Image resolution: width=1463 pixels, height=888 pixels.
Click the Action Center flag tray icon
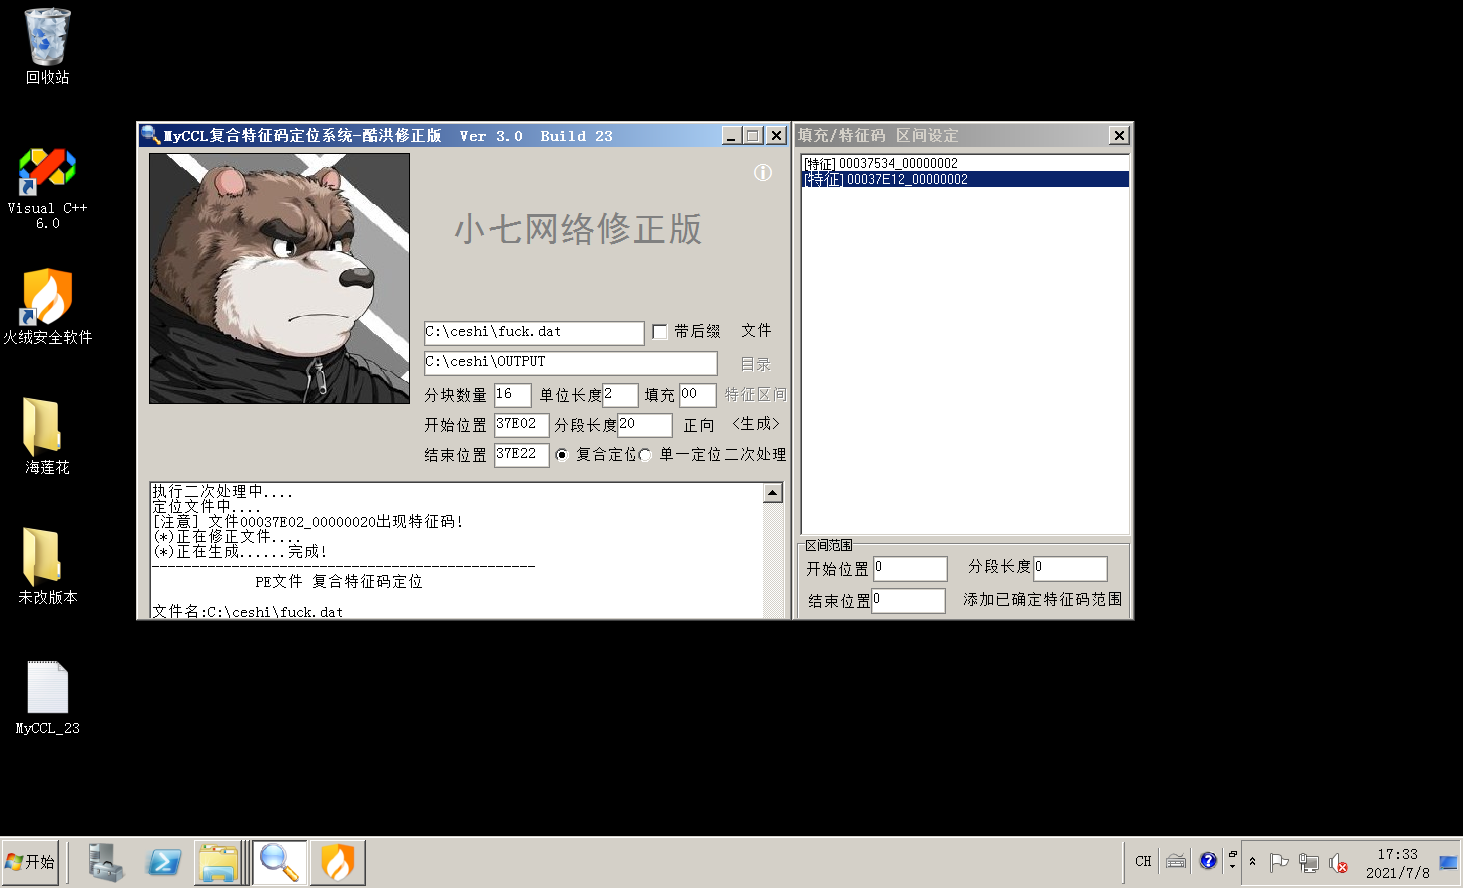coord(1278,862)
